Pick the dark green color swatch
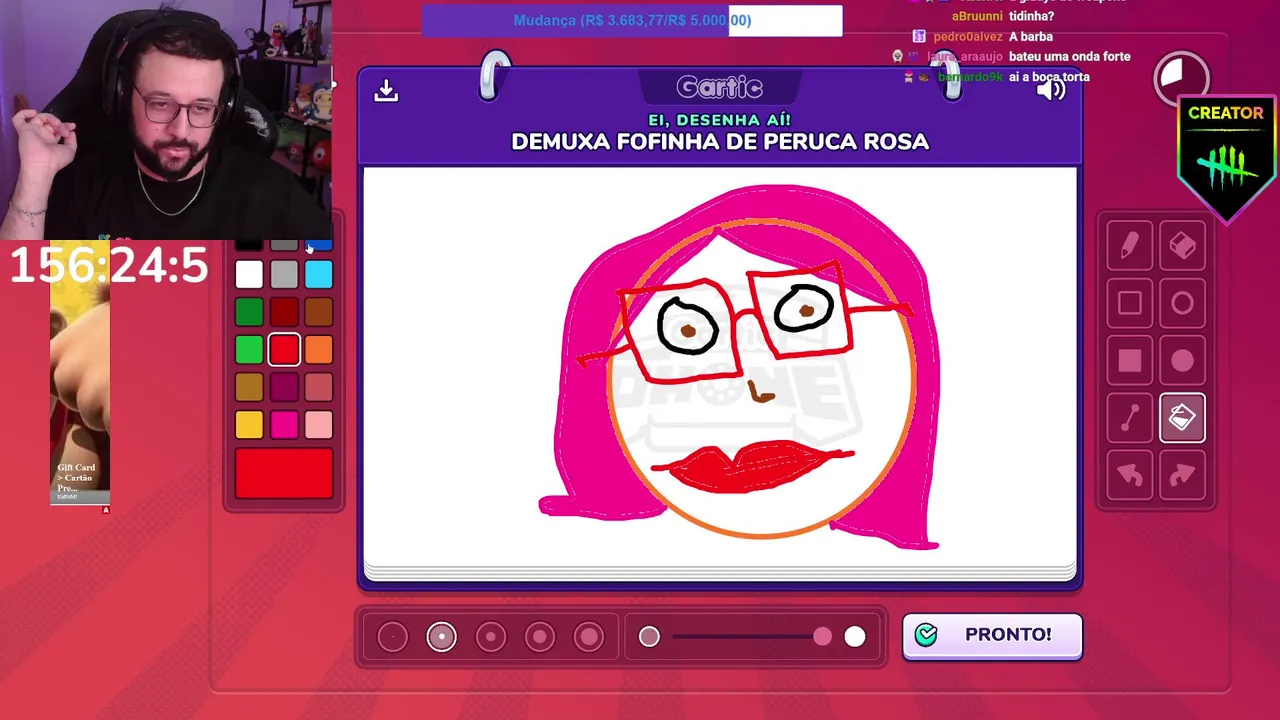The width and height of the screenshot is (1280, 720). coord(249,312)
